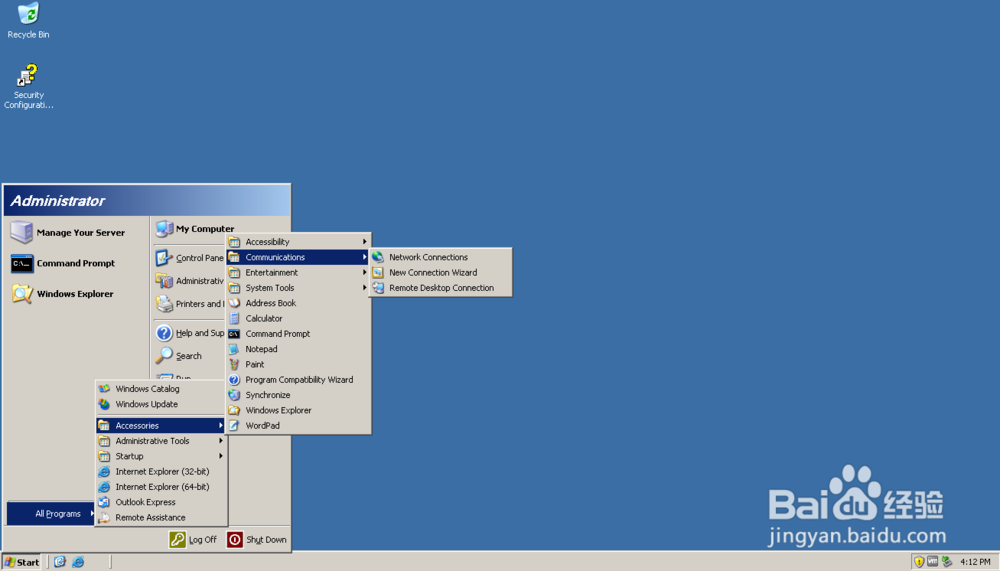Image resolution: width=1000 pixels, height=571 pixels.
Task: Click the Administrative Tools icon in right column
Action: tap(164, 281)
